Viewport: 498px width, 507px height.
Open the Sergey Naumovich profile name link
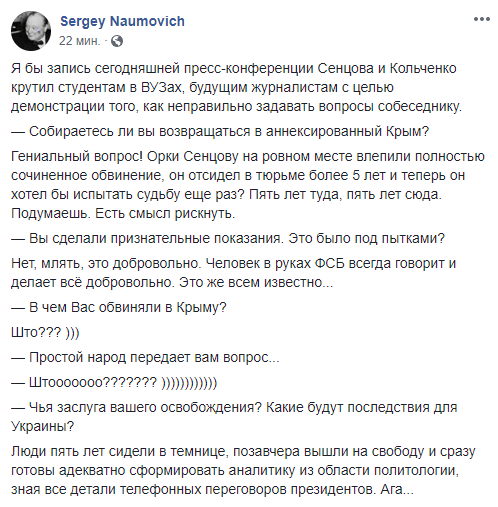click(122, 21)
